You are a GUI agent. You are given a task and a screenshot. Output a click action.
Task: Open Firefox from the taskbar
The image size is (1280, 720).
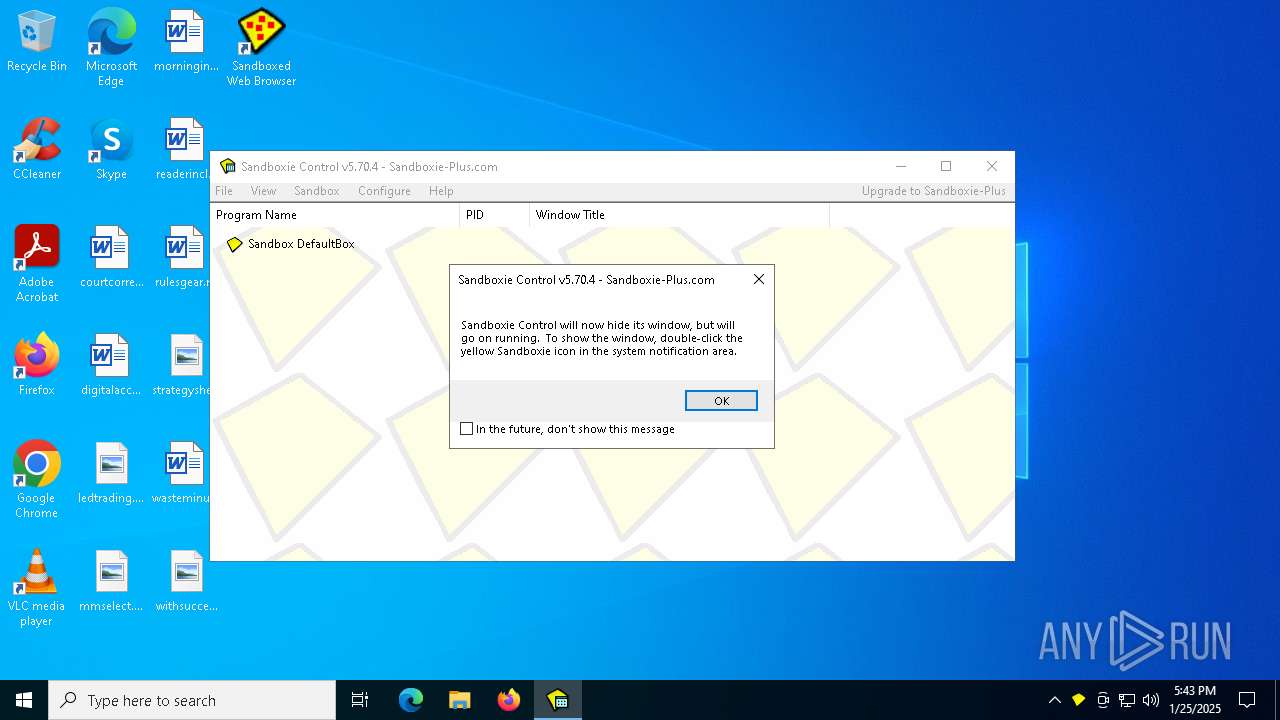coord(509,700)
